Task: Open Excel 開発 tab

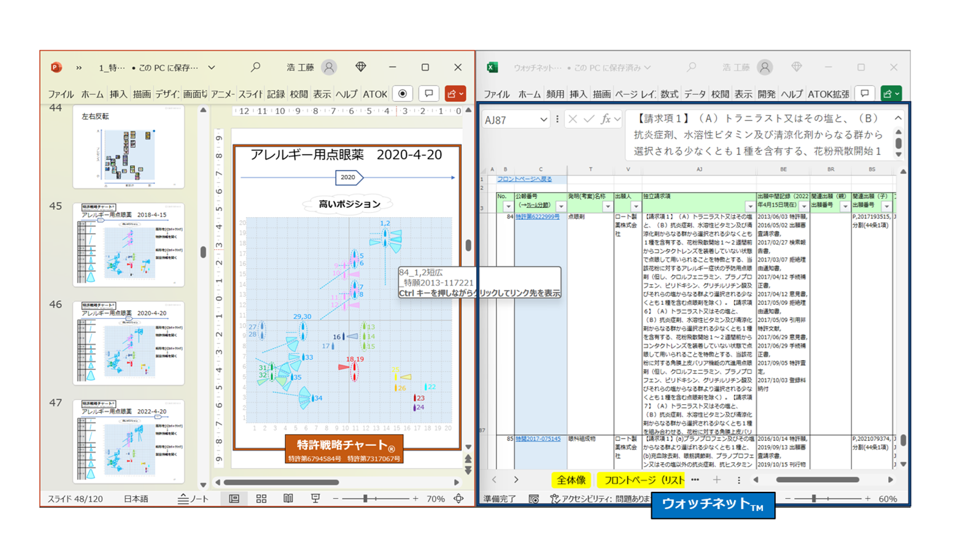Action: 767,94
